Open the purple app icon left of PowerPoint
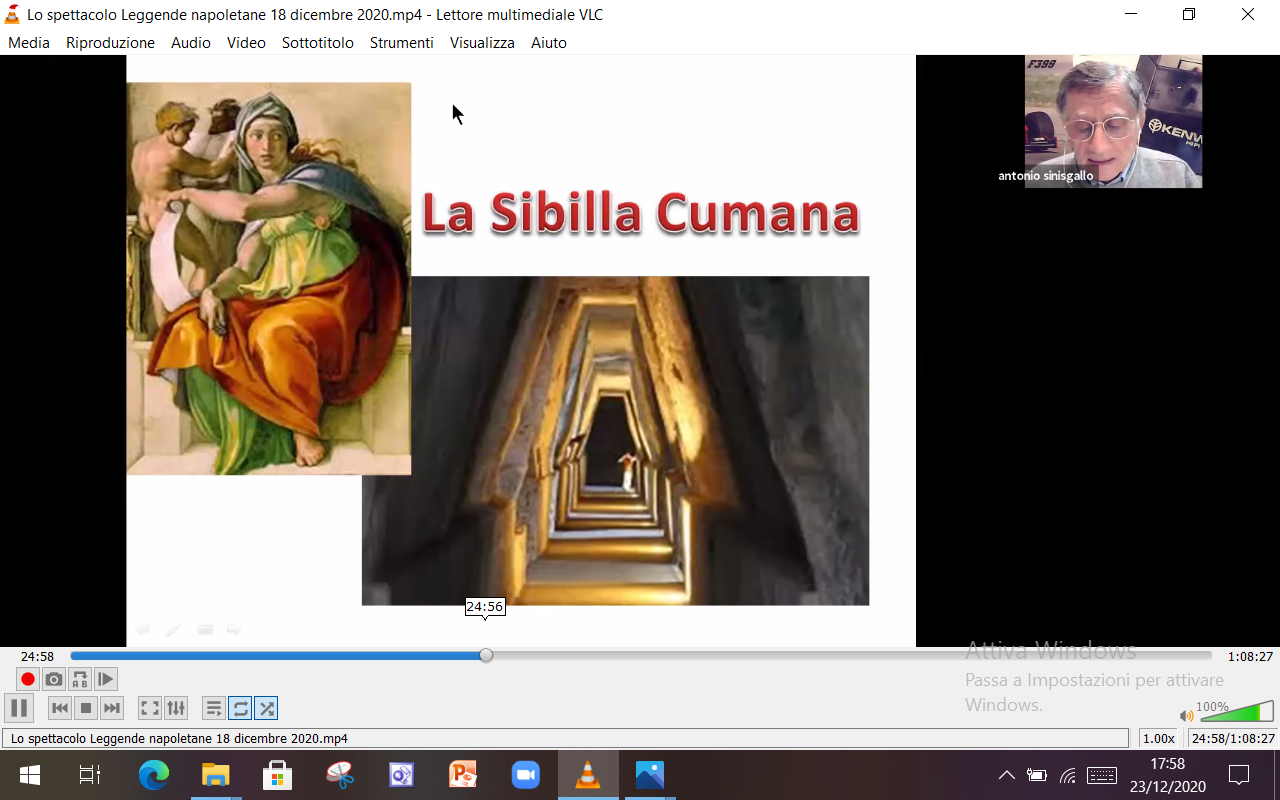The image size is (1280, 800). point(402,775)
